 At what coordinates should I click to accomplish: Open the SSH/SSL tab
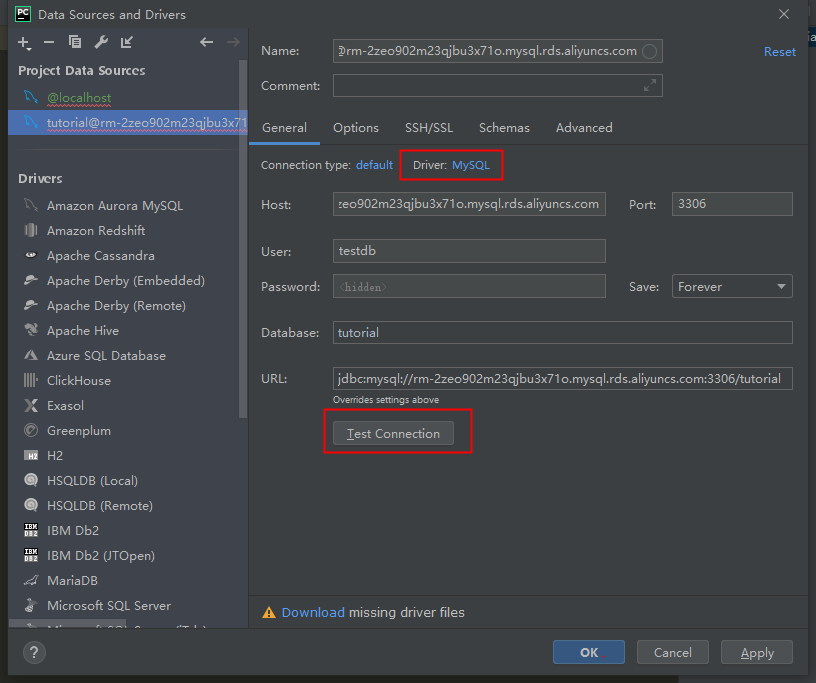pos(429,128)
